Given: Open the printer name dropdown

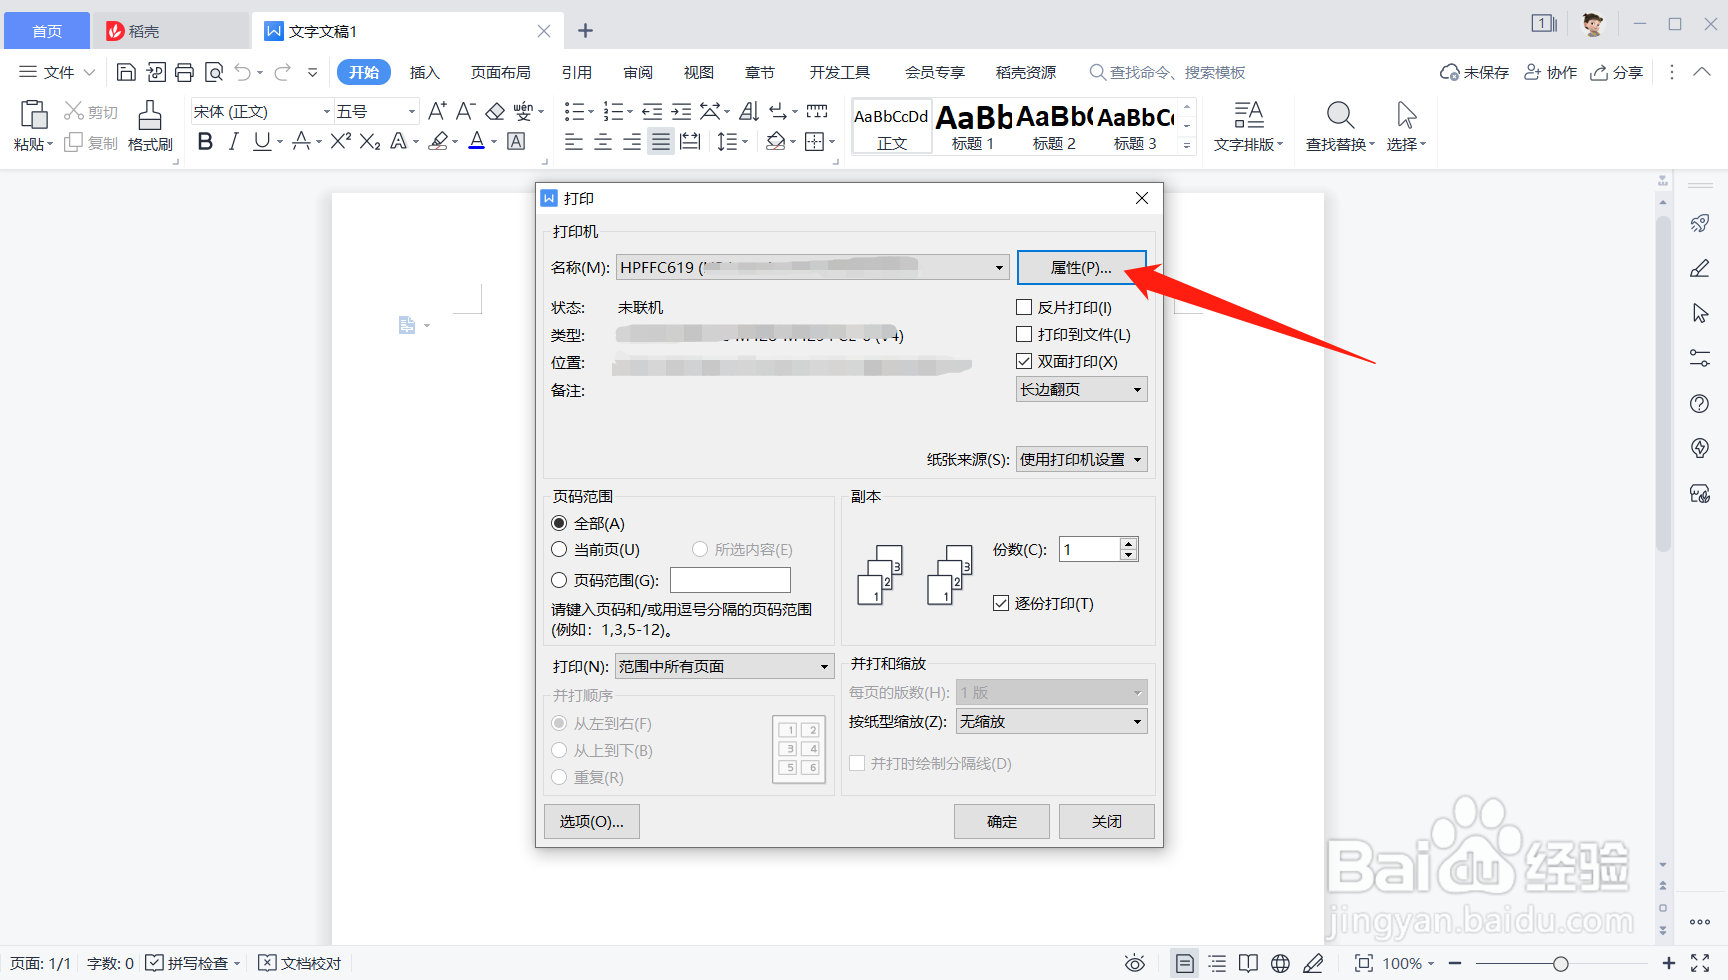Looking at the screenshot, I should (x=999, y=267).
